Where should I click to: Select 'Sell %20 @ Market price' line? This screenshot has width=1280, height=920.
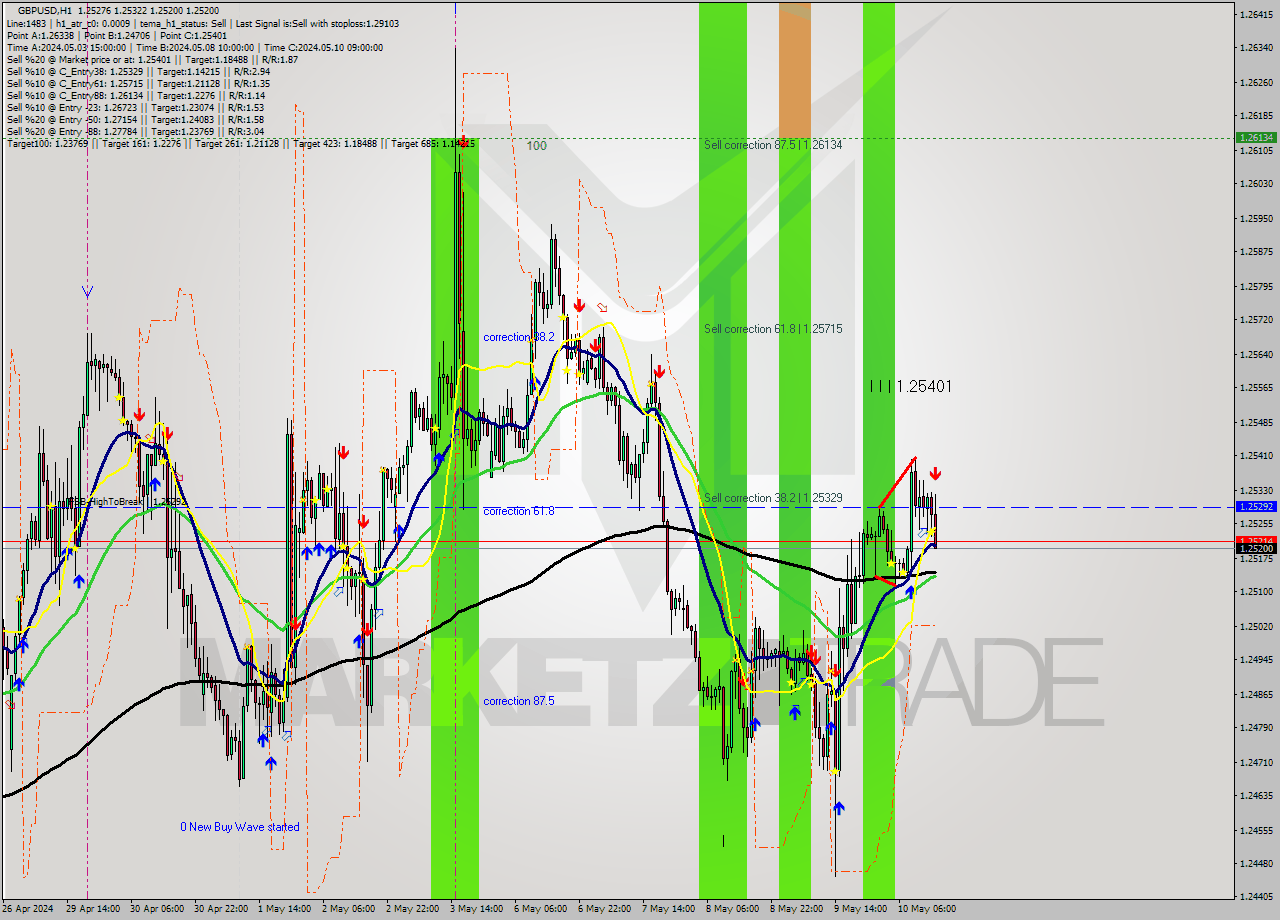152,59
